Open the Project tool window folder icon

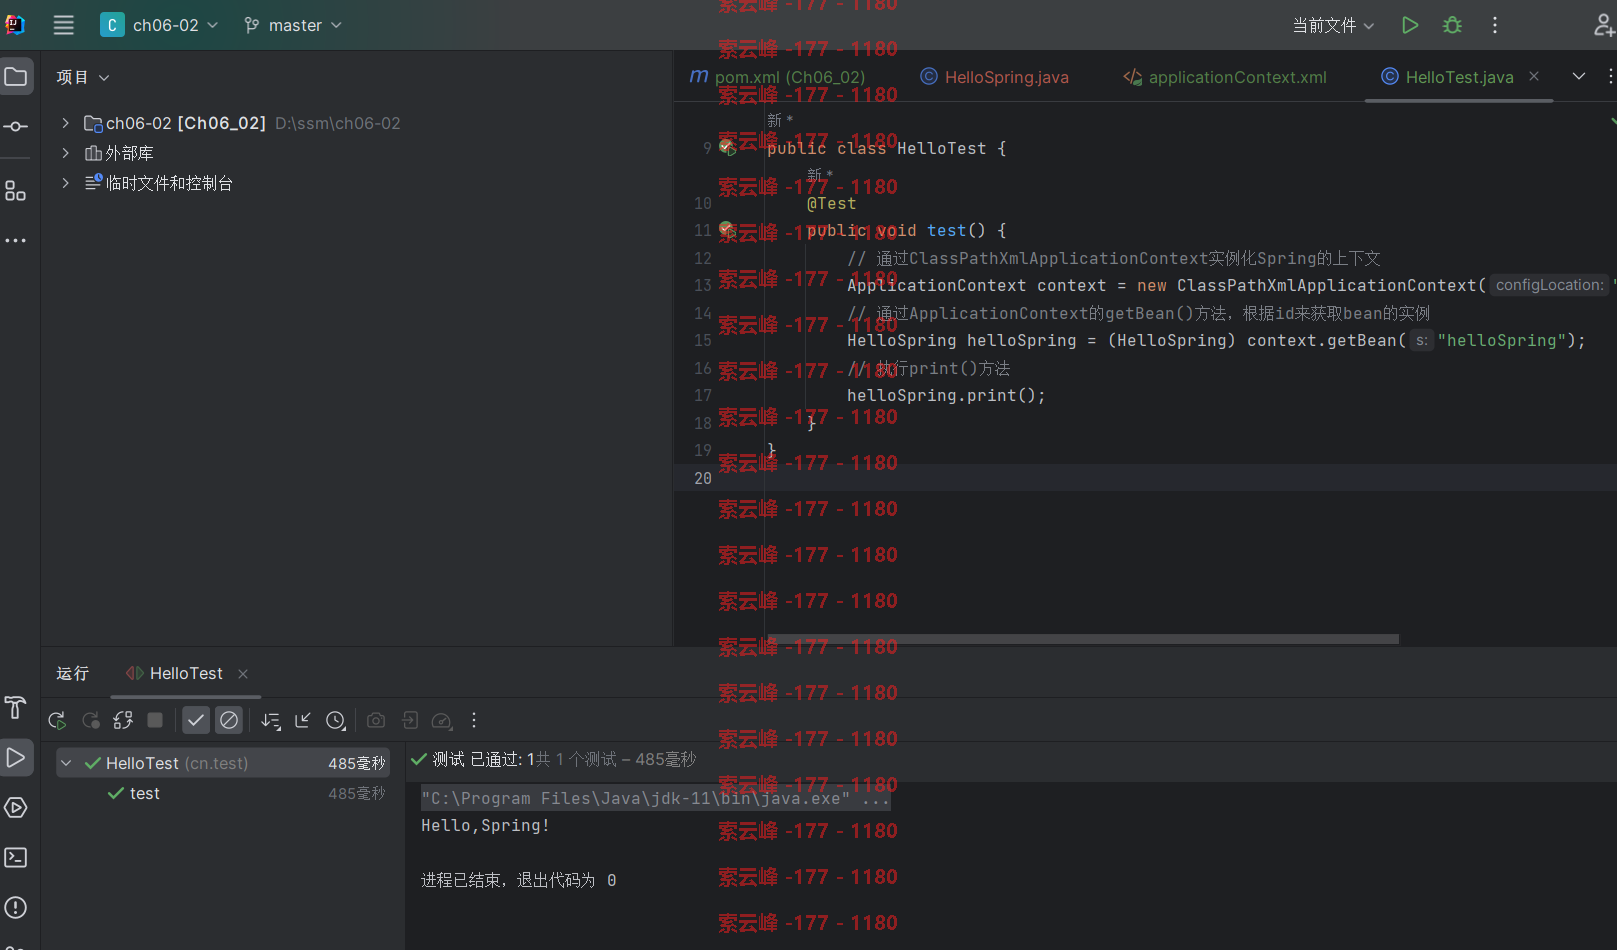point(16,77)
